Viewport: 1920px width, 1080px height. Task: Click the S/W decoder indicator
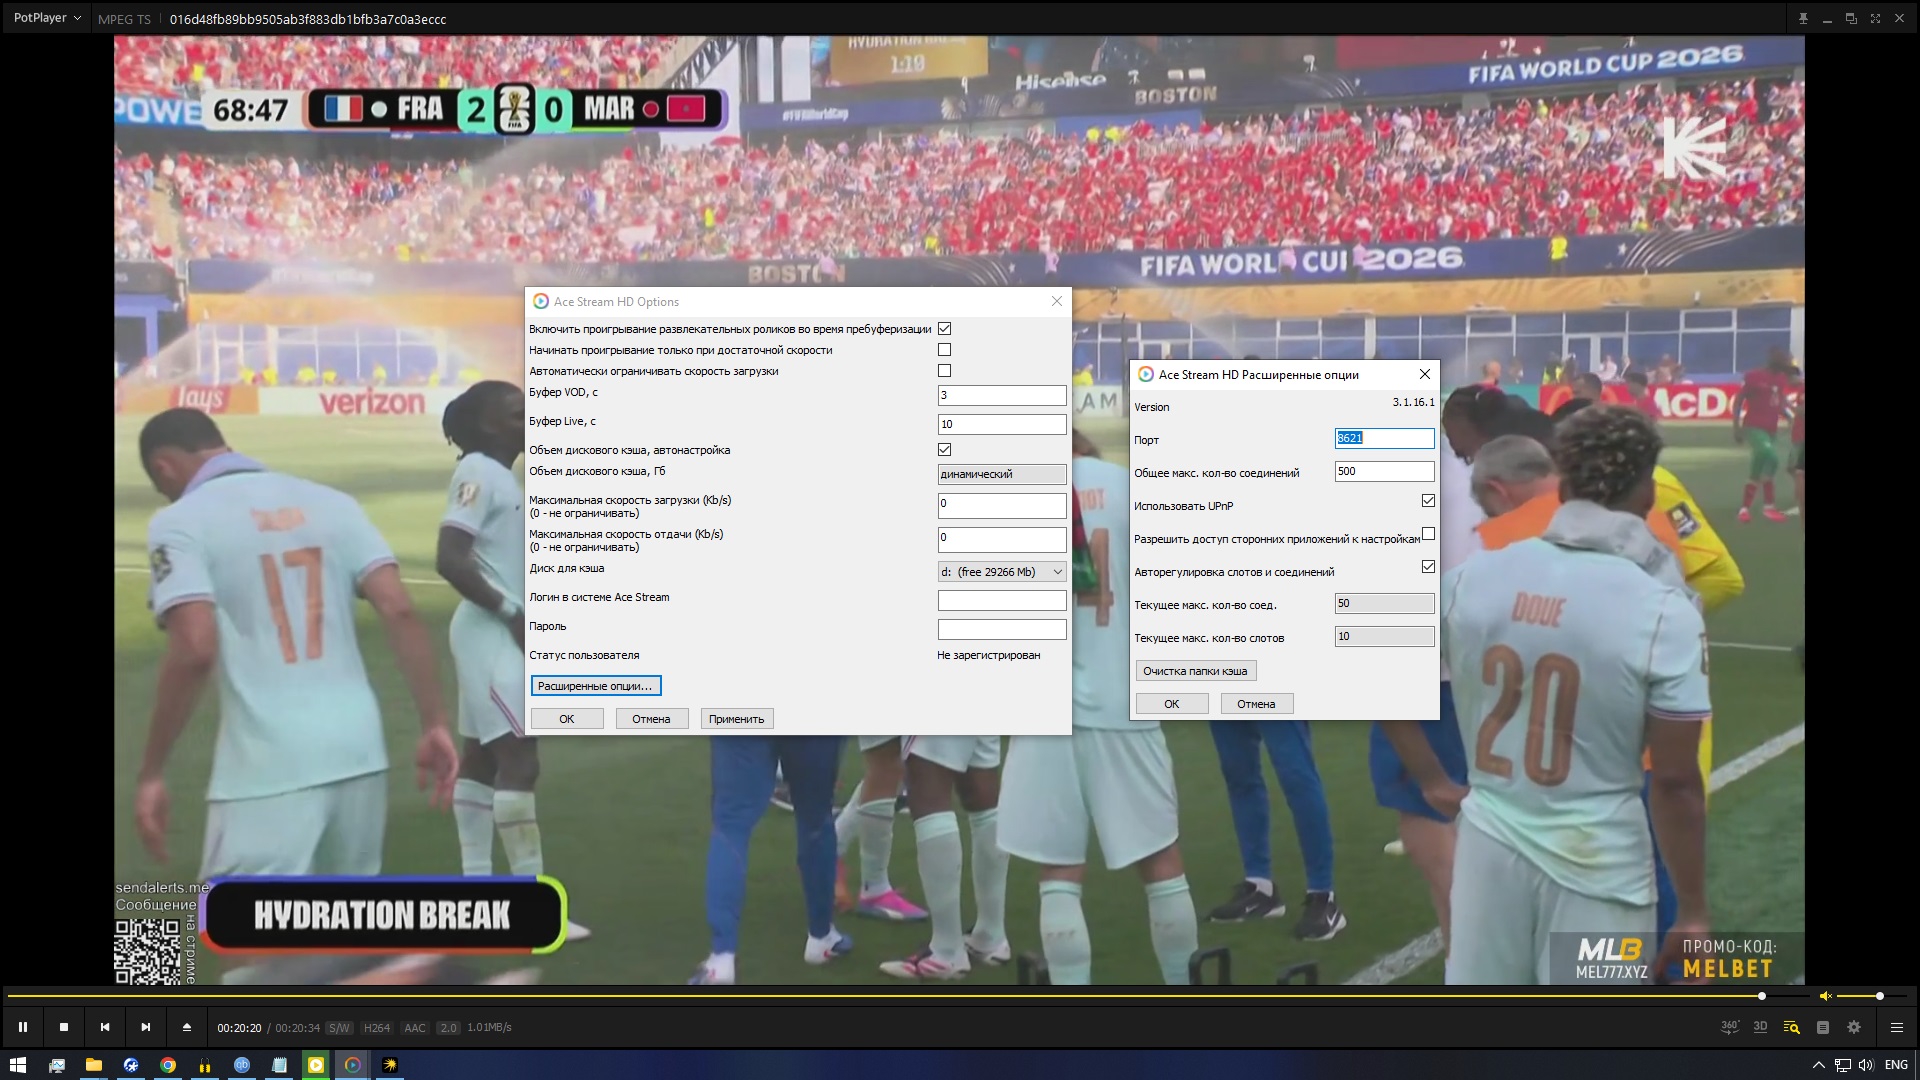[x=339, y=1028]
